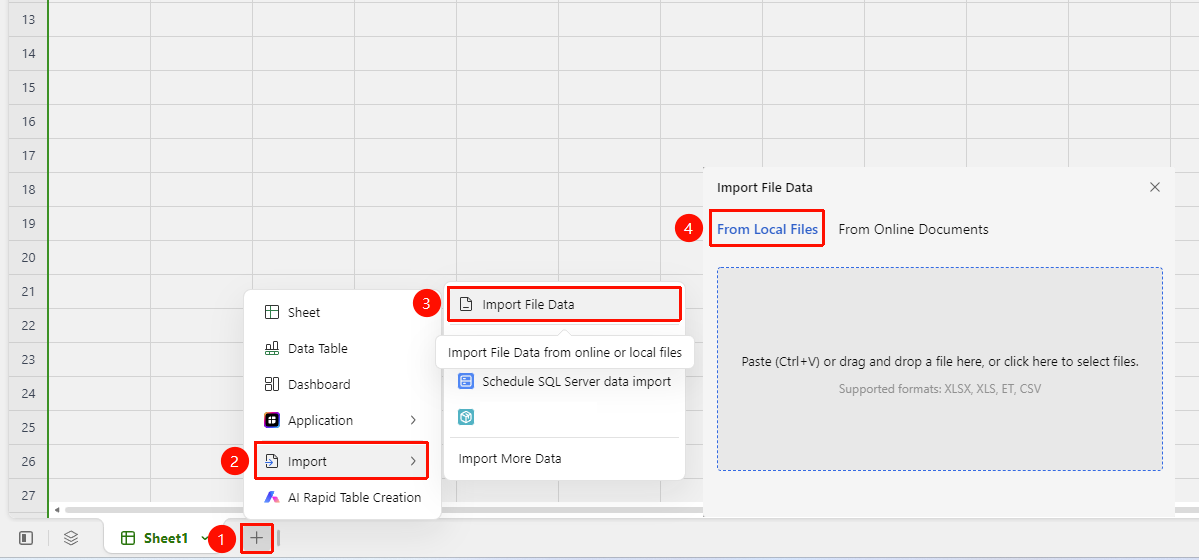This screenshot has width=1199, height=560.
Task: Select Import in the add menu
Action: (x=341, y=461)
